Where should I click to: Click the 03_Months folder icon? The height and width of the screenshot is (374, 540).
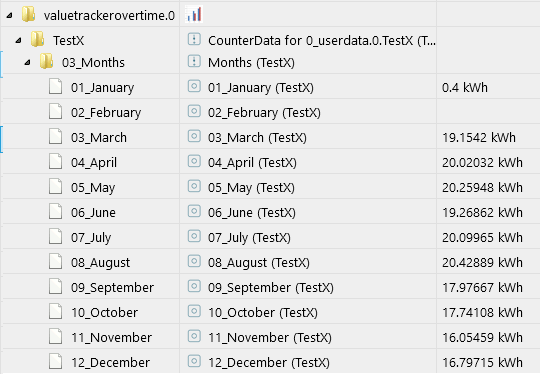(x=46, y=61)
